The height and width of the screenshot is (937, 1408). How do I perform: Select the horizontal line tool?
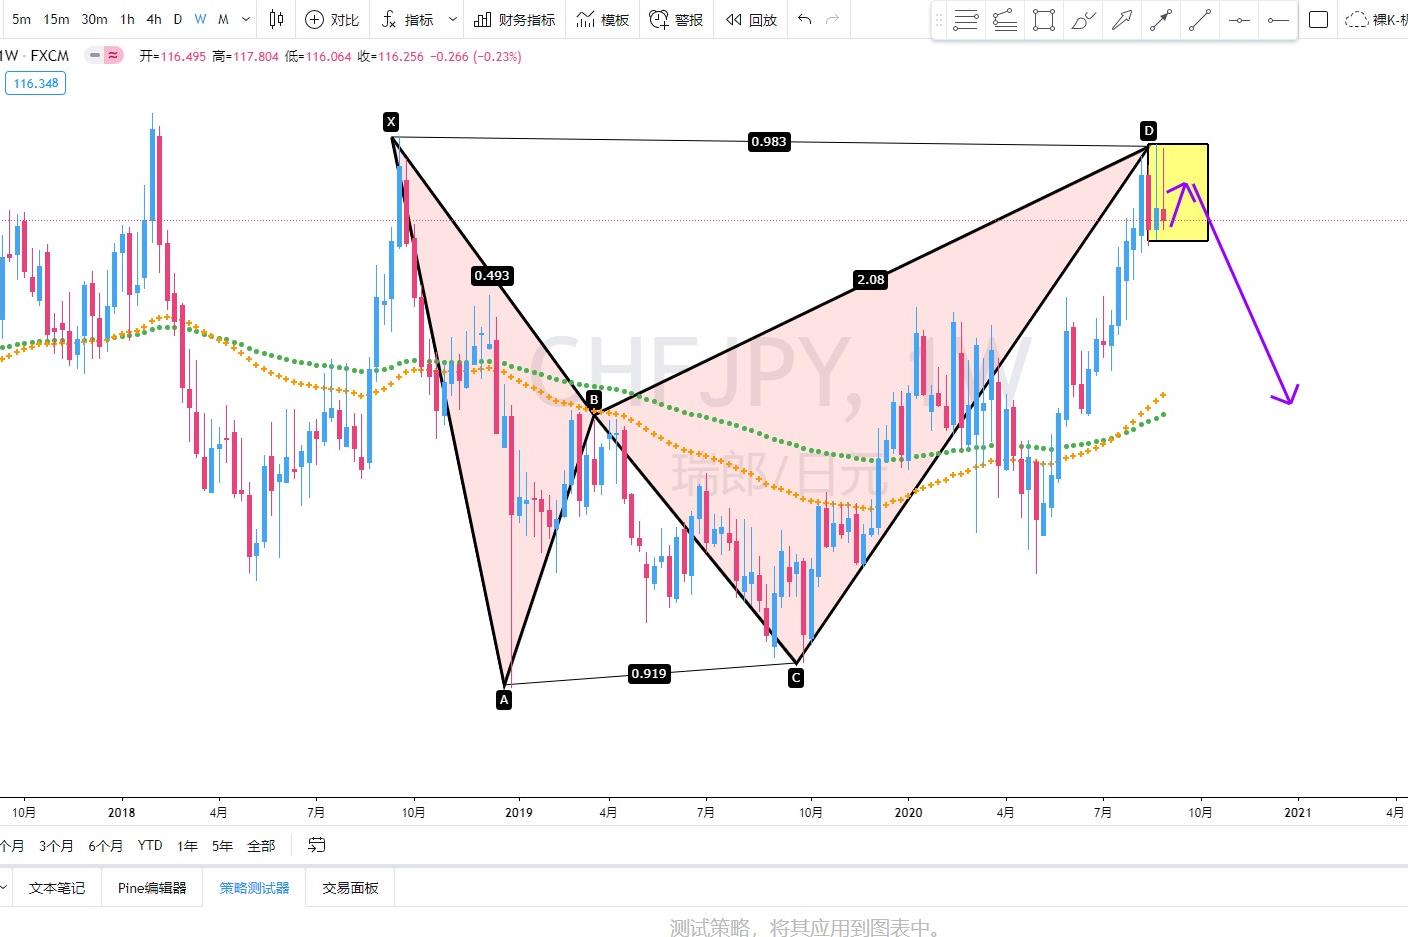pyautogui.click(x=1239, y=20)
